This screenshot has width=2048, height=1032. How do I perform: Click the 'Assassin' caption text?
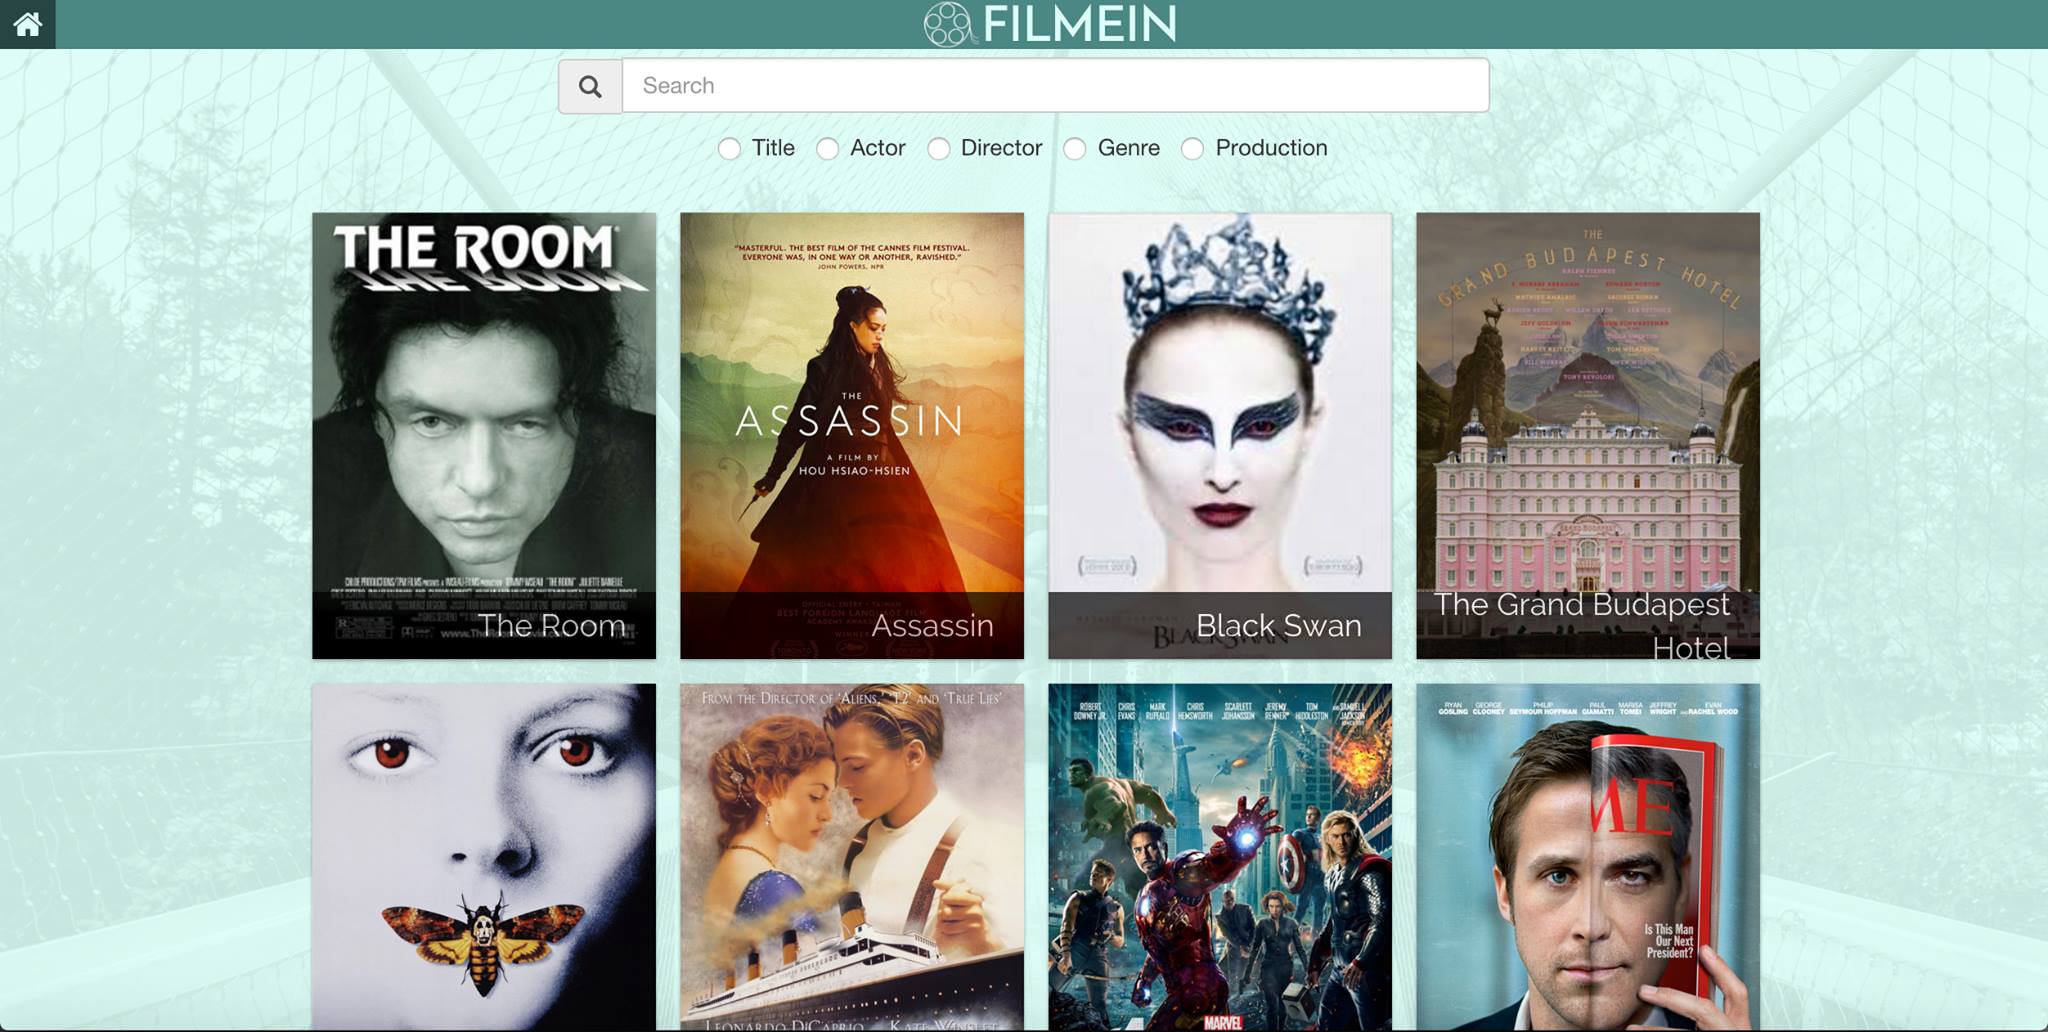pos(933,626)
